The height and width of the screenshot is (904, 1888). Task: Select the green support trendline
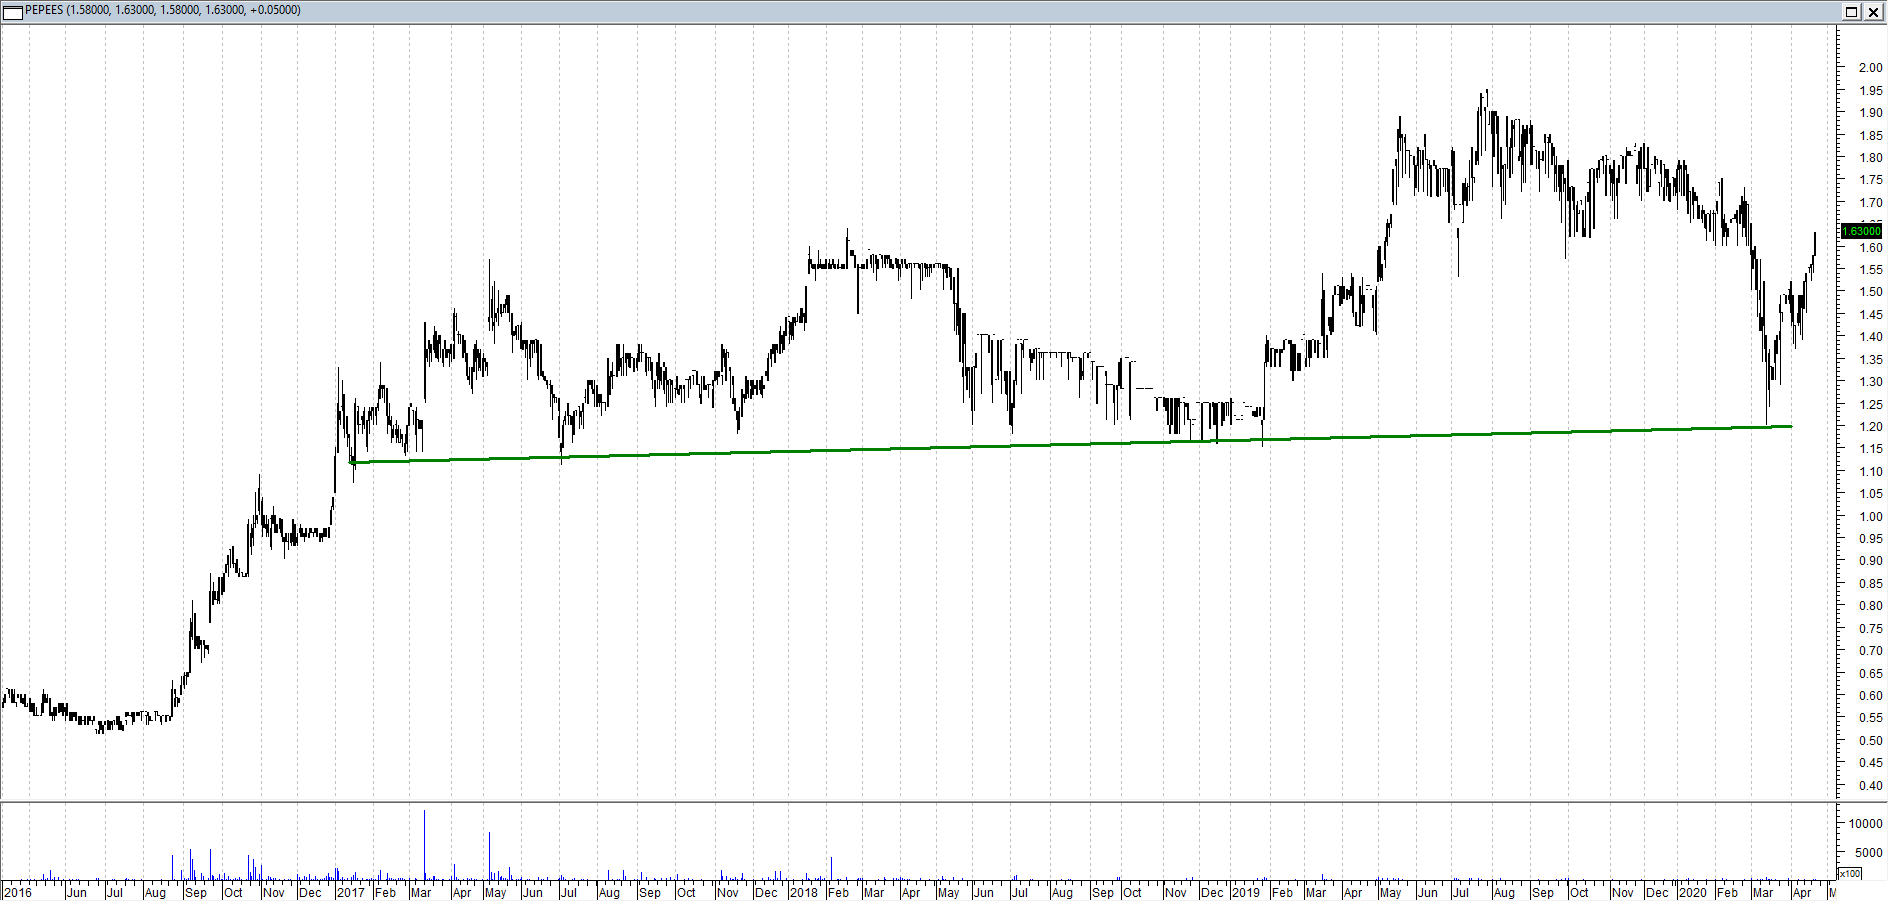(x=1000, y=446)
